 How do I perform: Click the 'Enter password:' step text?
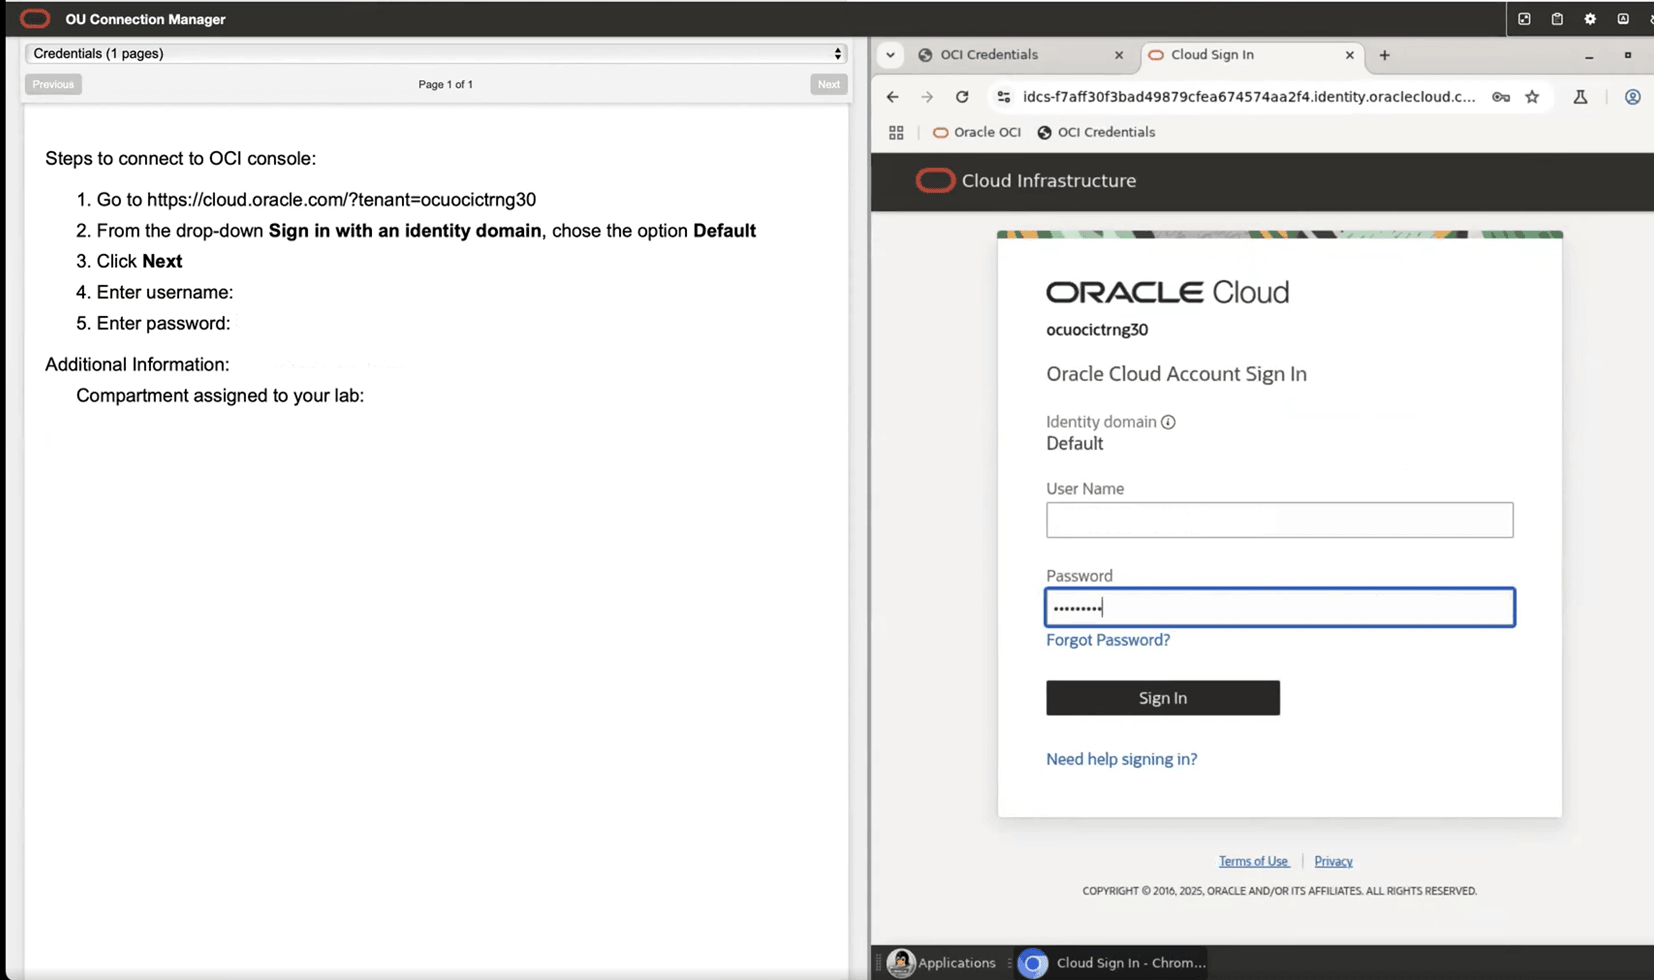pyautogui.click(x=163, y=324)
